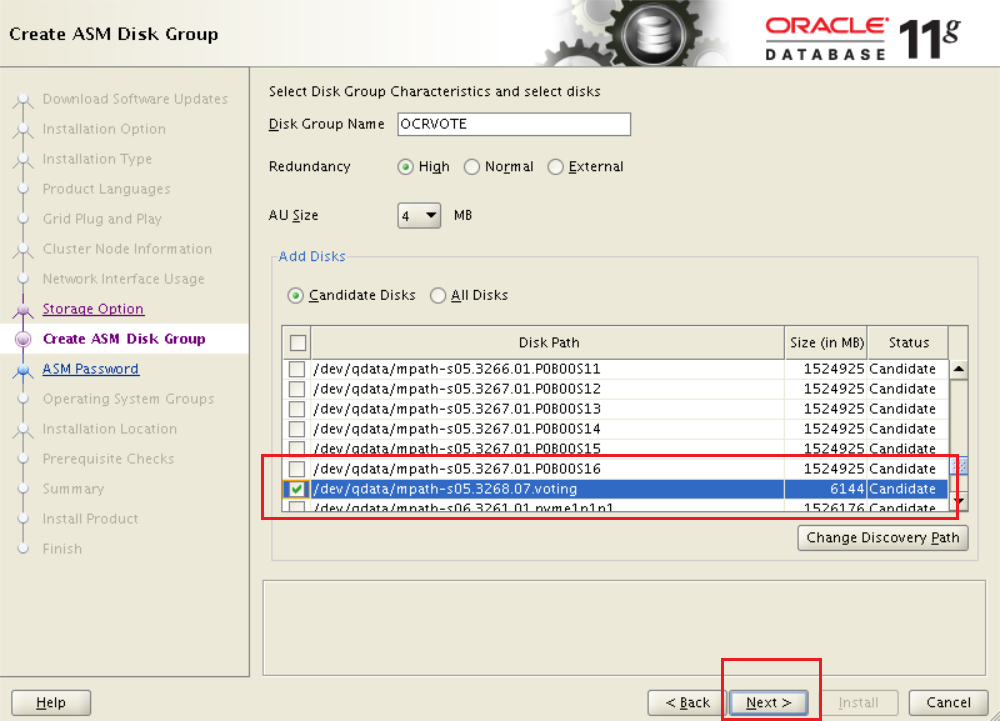Select the /dev/qdata/mpath-s05.3268.07.voting path
The width and height of the screenshot is (1000, 721).
445,489
